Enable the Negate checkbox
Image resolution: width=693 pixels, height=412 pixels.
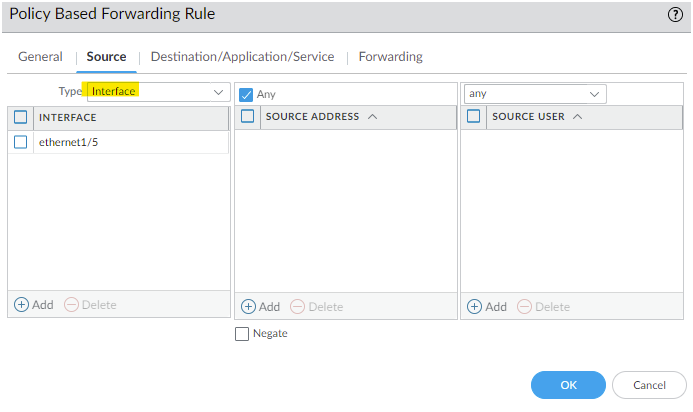242,334
